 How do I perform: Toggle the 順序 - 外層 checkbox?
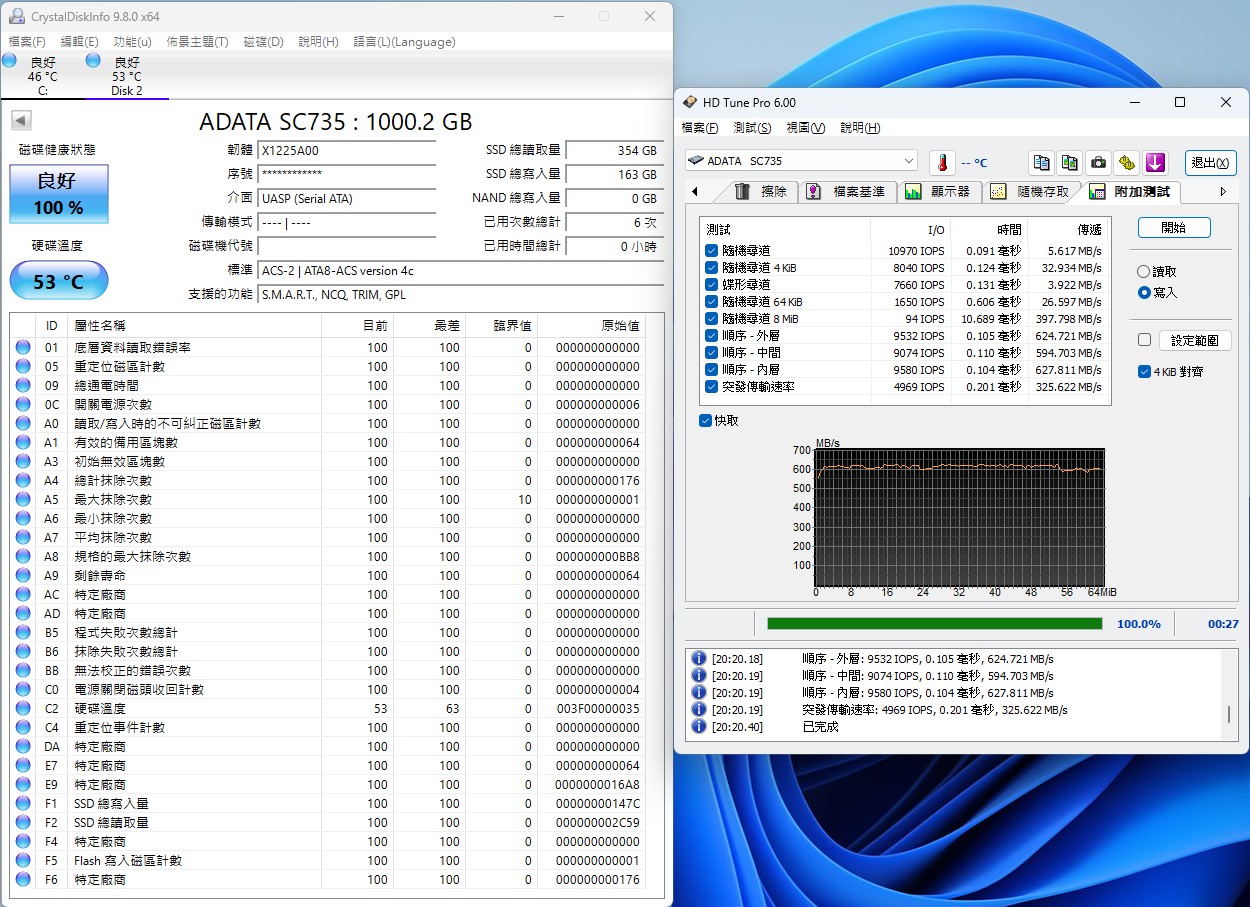(711, 336)
